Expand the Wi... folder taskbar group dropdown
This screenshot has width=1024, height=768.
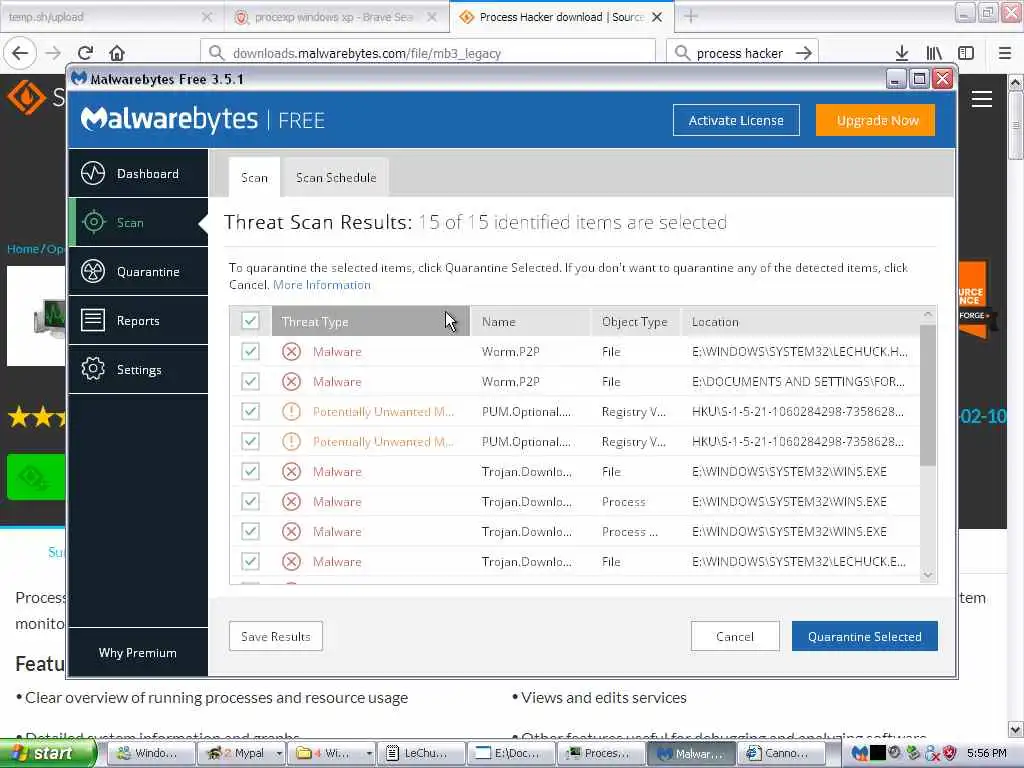click(x=370, y=753)
